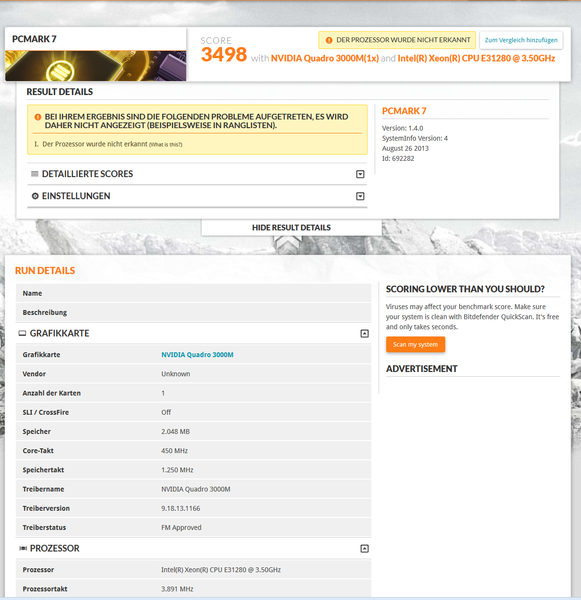Image resolution: width=581 pixels, height=600 pixels.
Task: Click the double chevron arrow below Hide Result Details
Action: coord(287,244)
